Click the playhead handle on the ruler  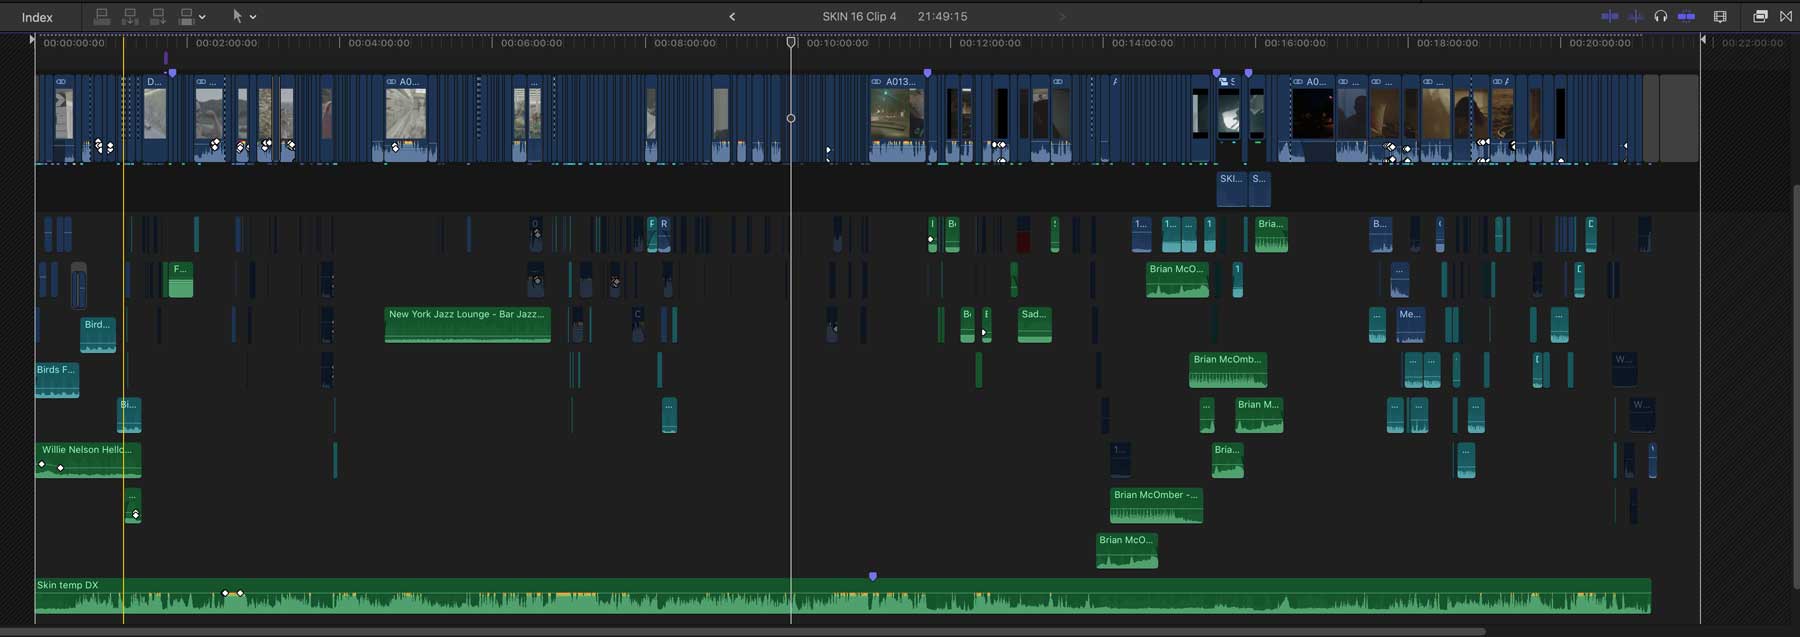pyautogui.click(x=791, y=42)
